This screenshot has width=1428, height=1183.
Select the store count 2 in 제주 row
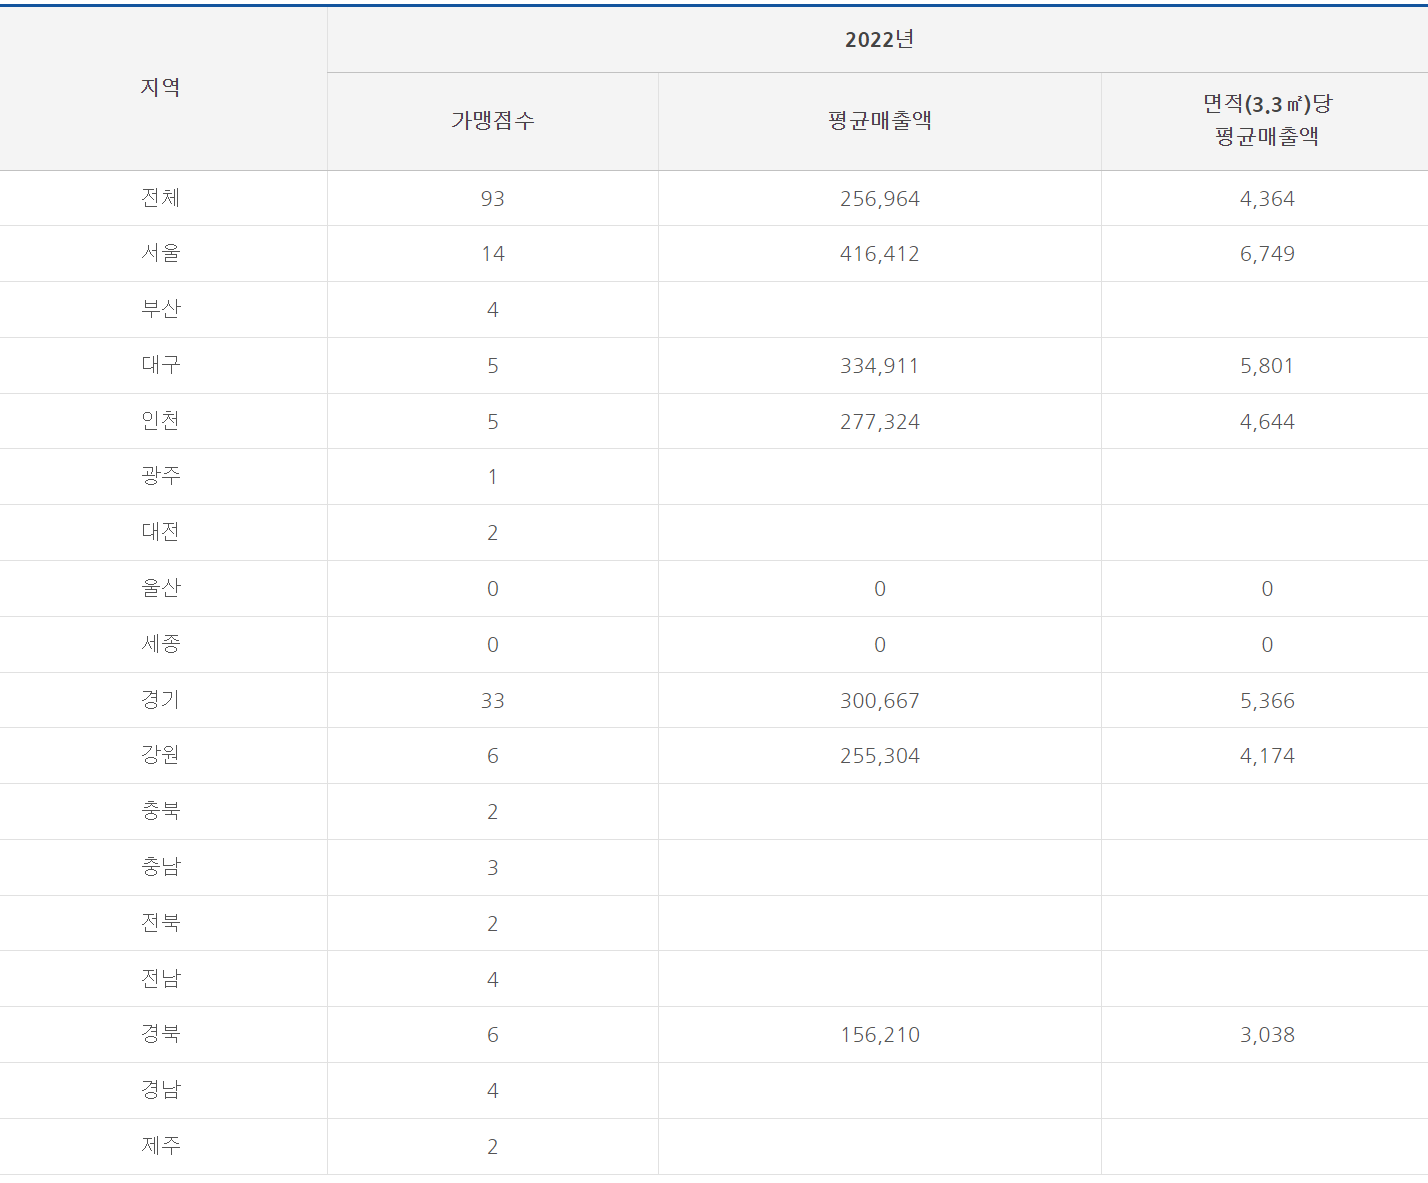[x=492, y=1147]
